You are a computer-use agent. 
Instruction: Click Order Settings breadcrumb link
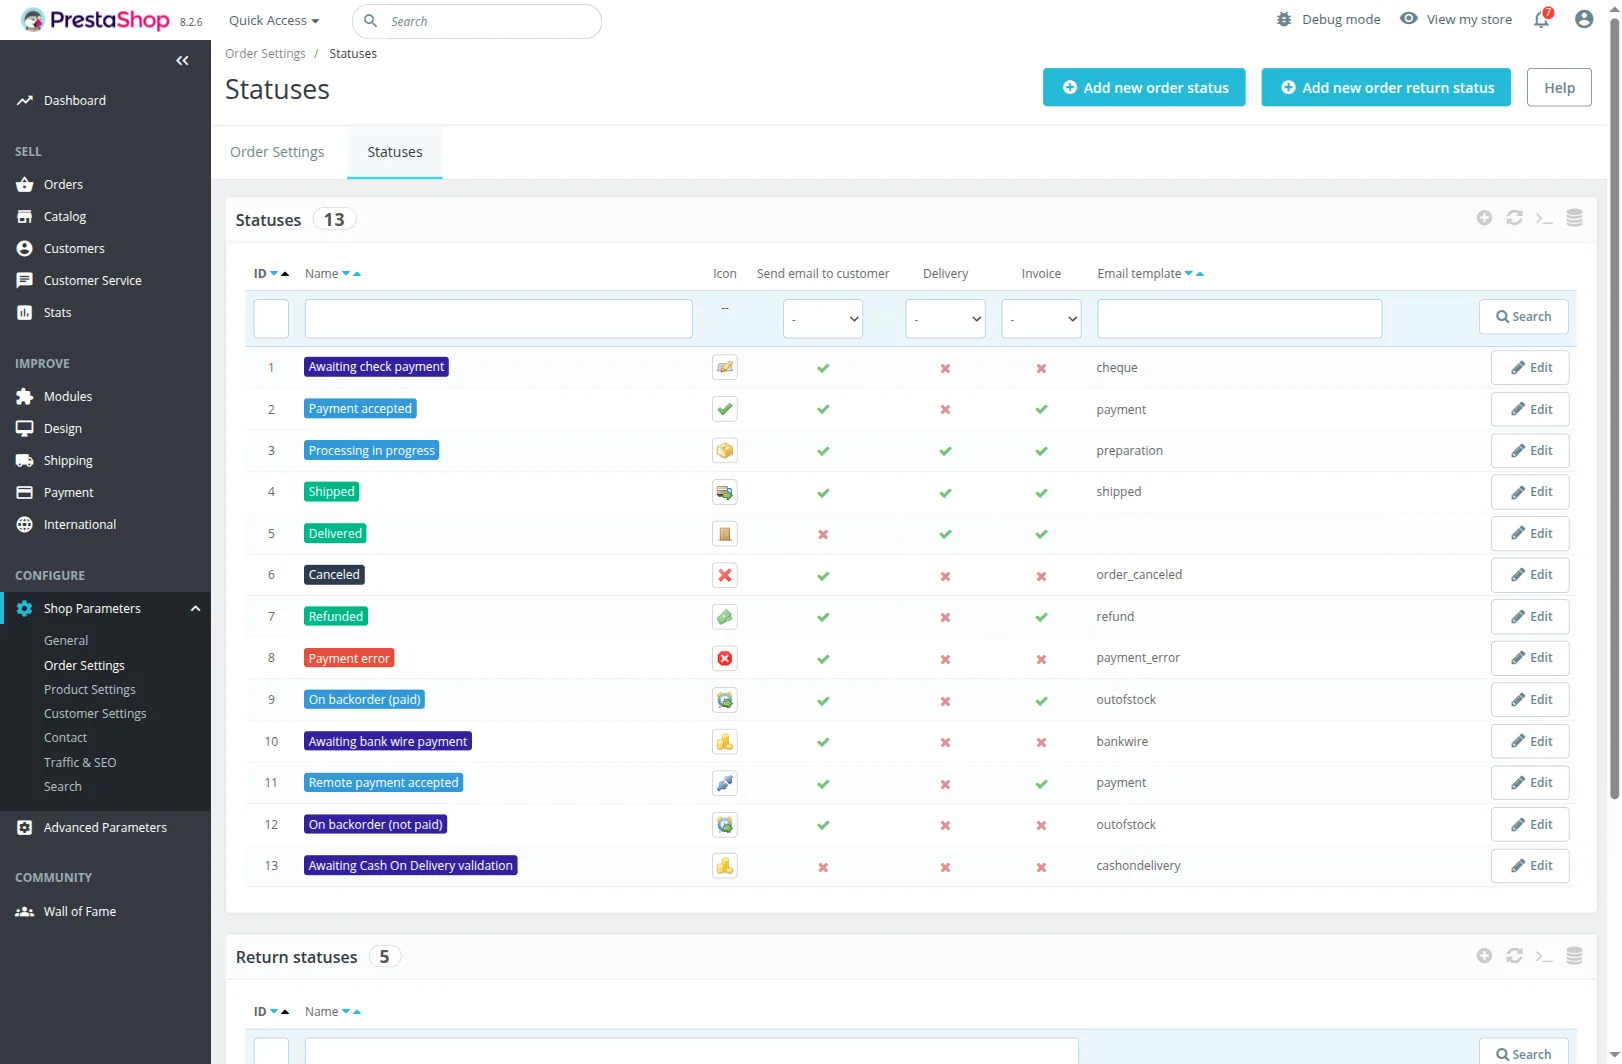tap(265, 54)
